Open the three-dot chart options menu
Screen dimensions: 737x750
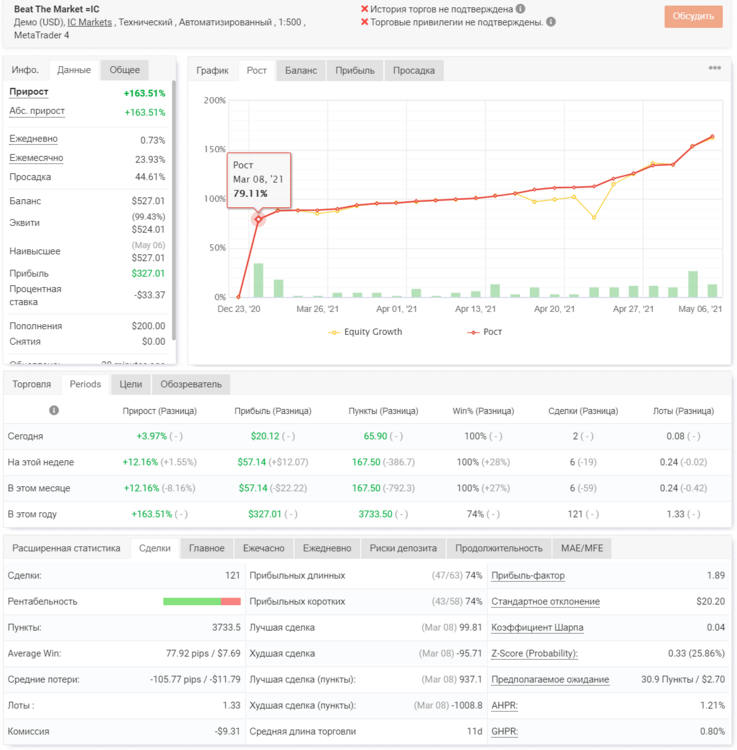coord(715,68)
